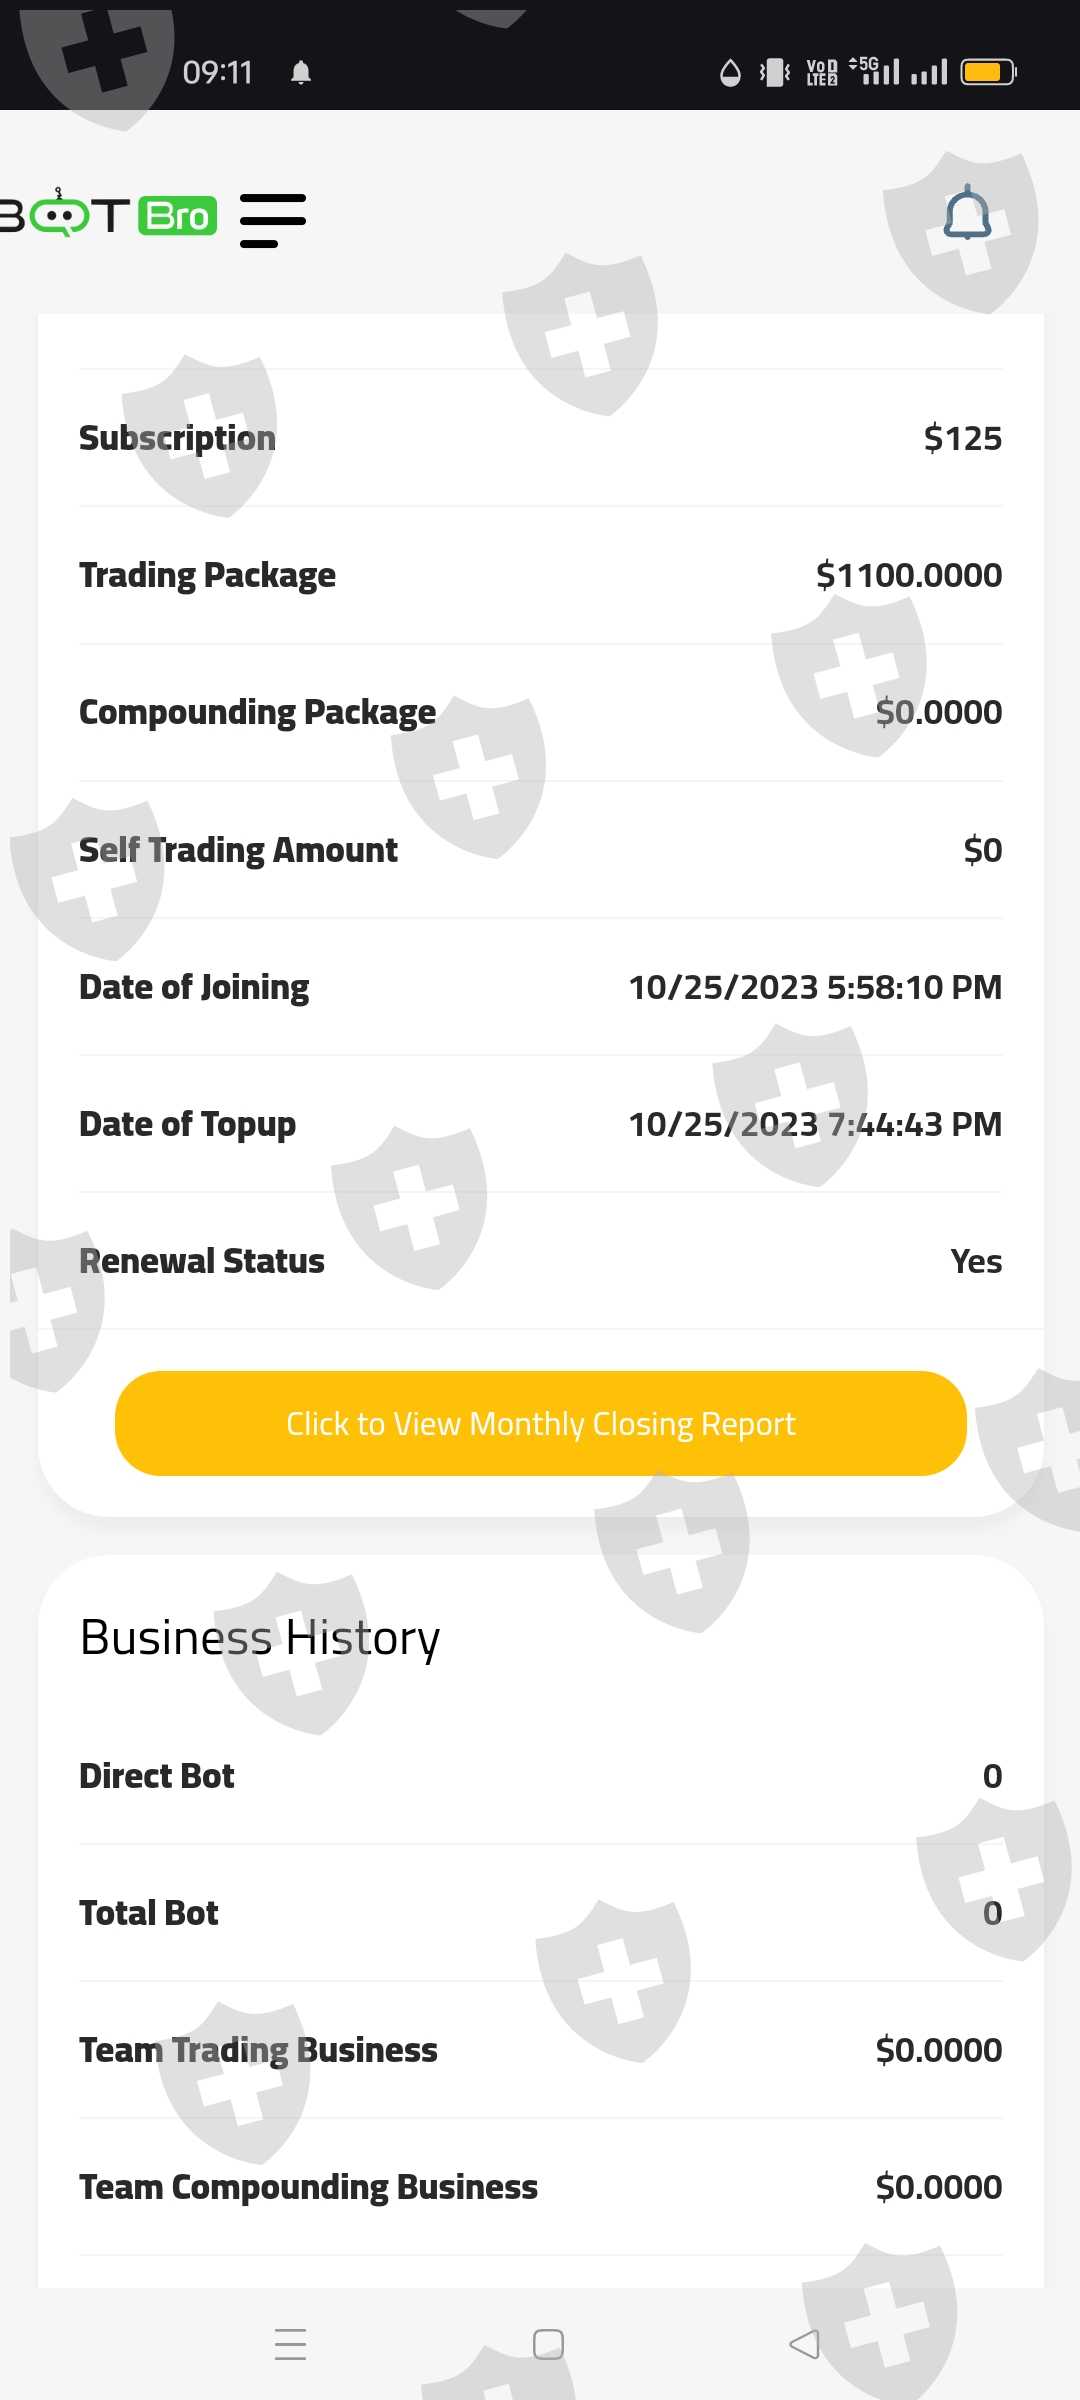Tap the Team Trading Business label
Screen dimensions: 1080x2400
[258, 2050]
